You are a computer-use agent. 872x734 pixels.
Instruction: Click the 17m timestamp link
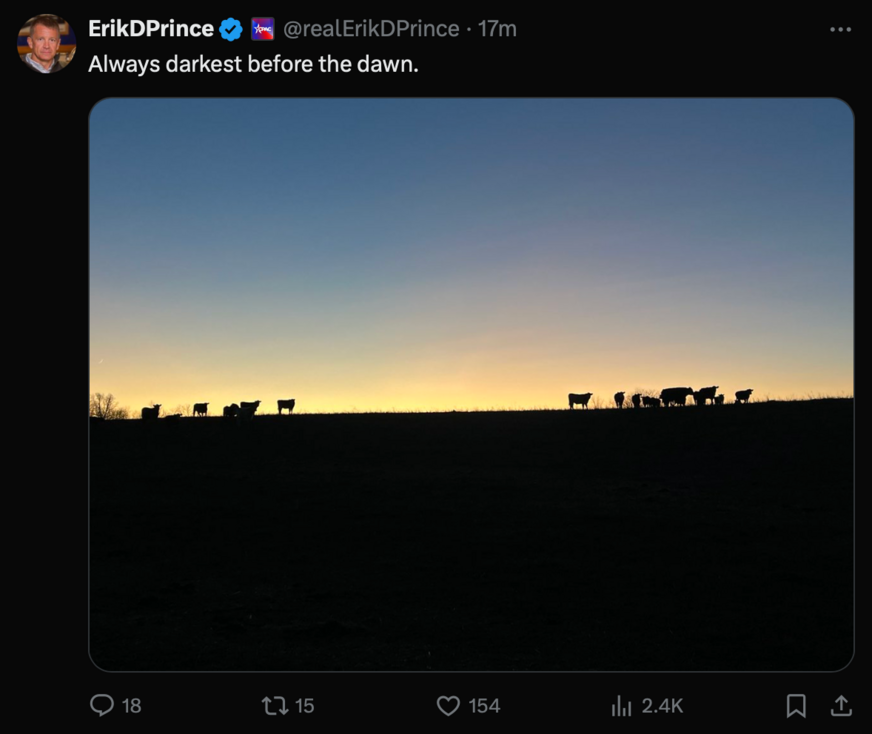[x=498, y=30]
